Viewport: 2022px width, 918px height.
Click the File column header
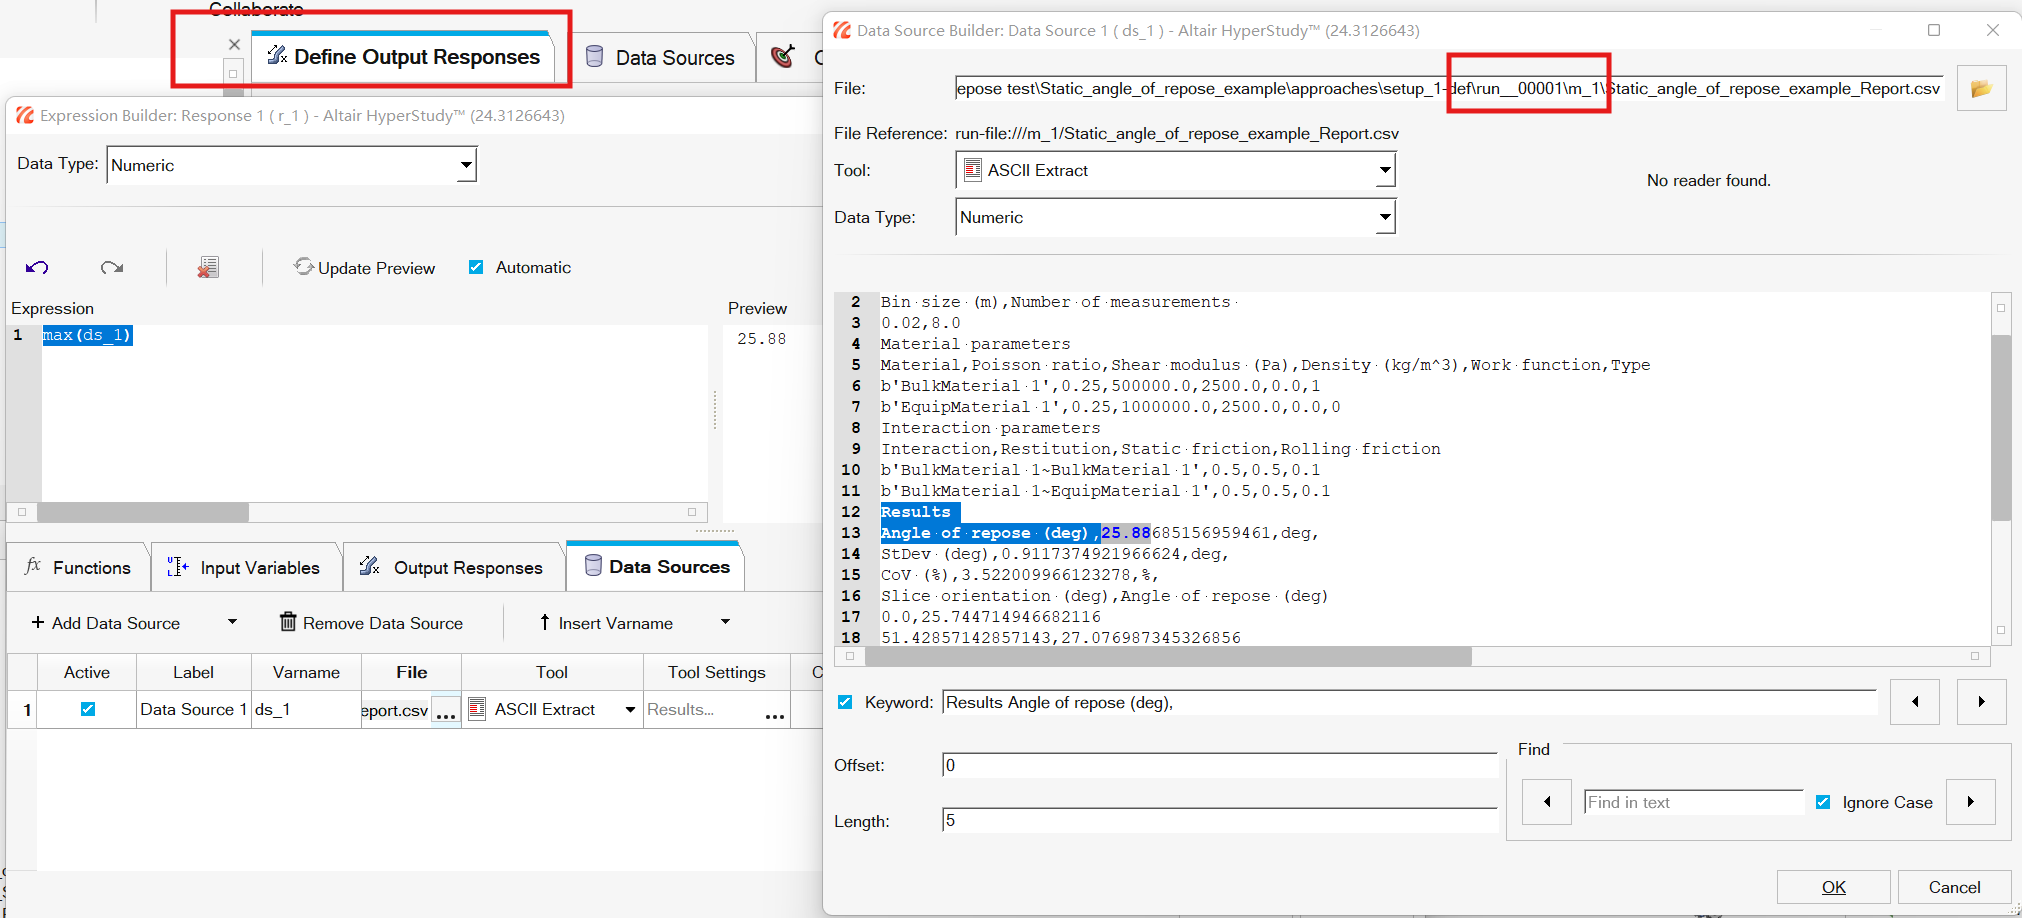pos(411,672)
